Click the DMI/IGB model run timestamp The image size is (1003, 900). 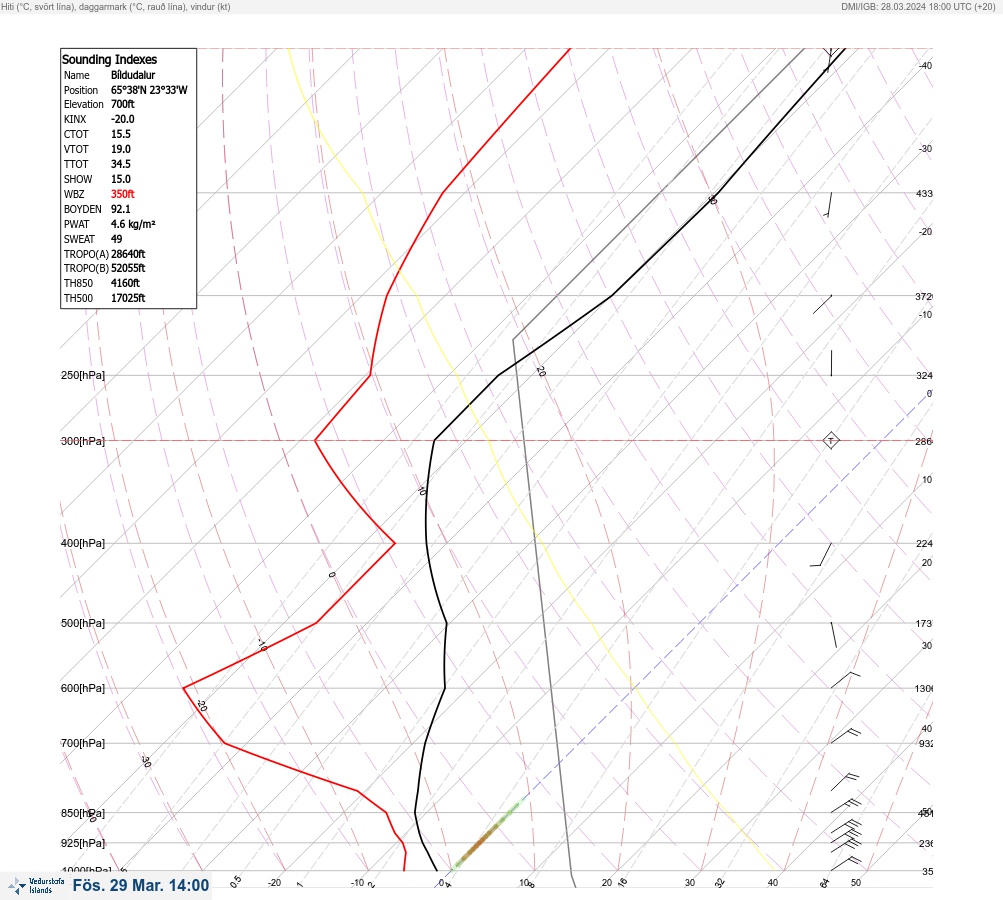919,6
